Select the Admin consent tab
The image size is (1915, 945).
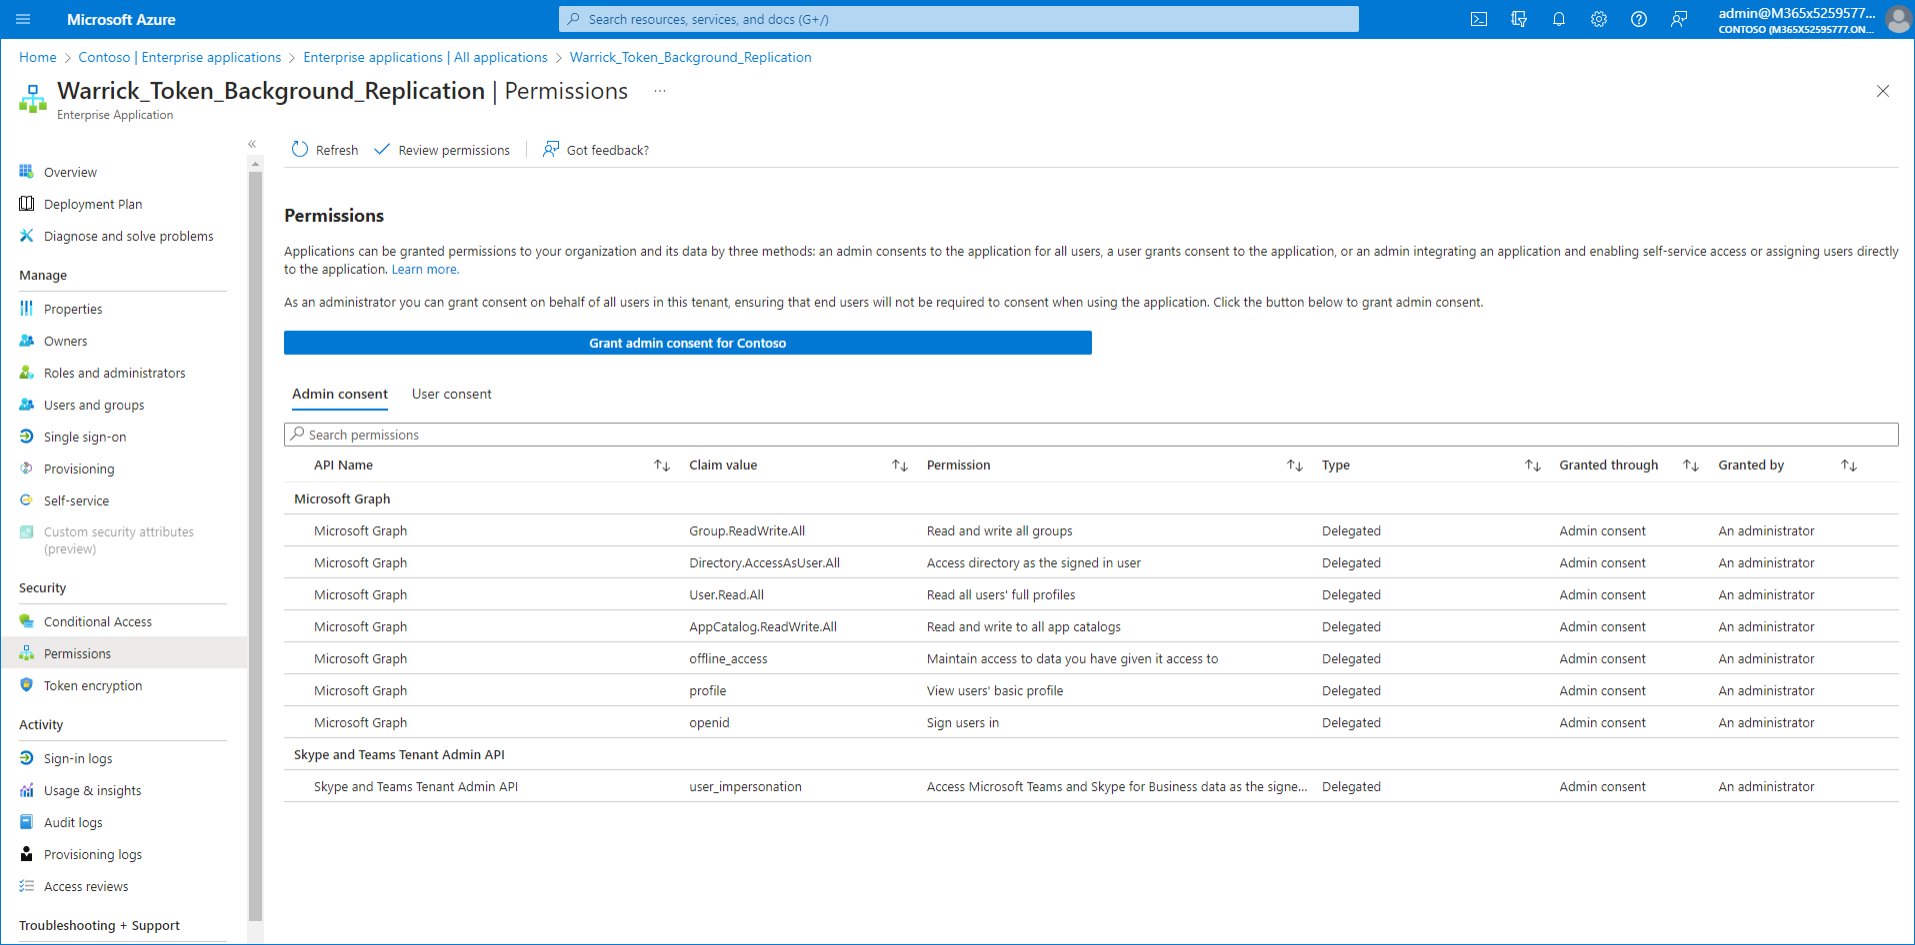coord(339,394)
